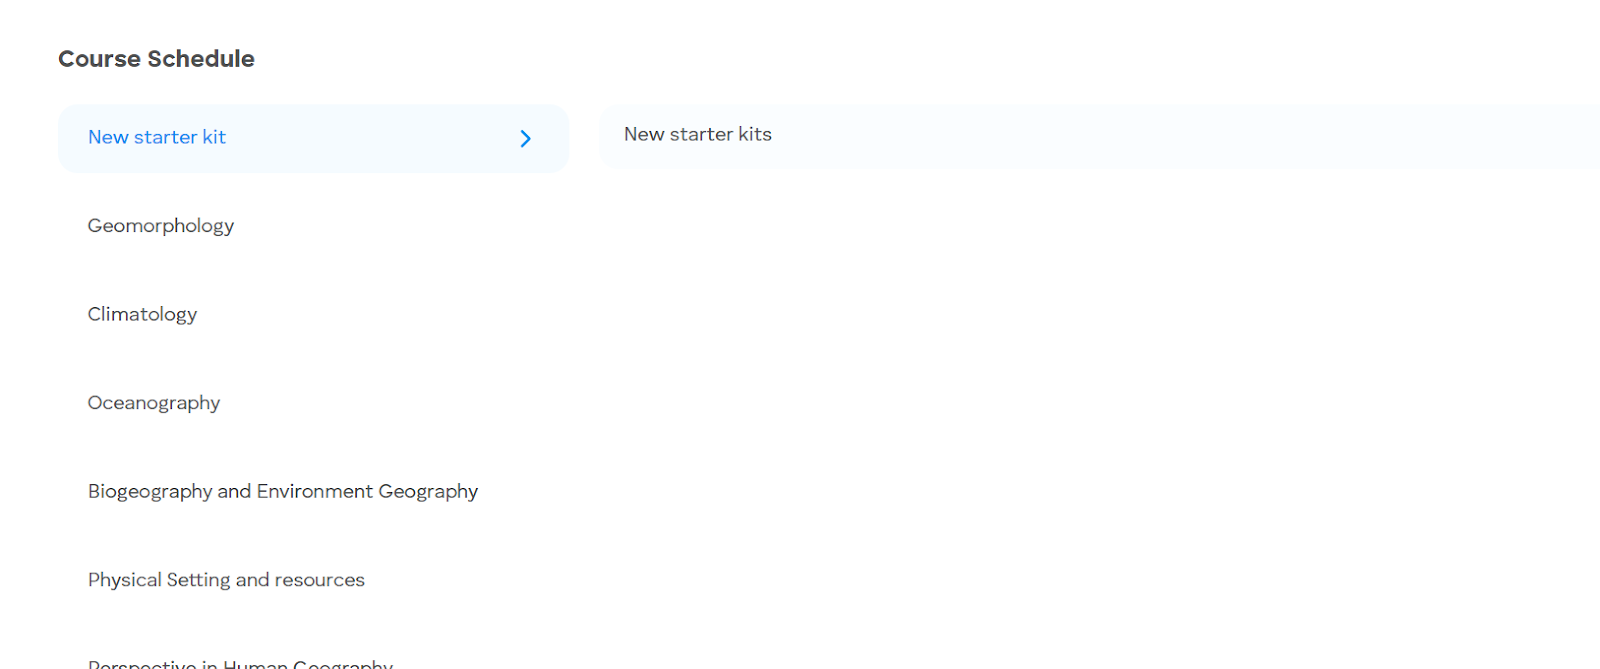Show Geomorphology course topics
This screenshot has height=669, width=1600.
click(161, 226)
